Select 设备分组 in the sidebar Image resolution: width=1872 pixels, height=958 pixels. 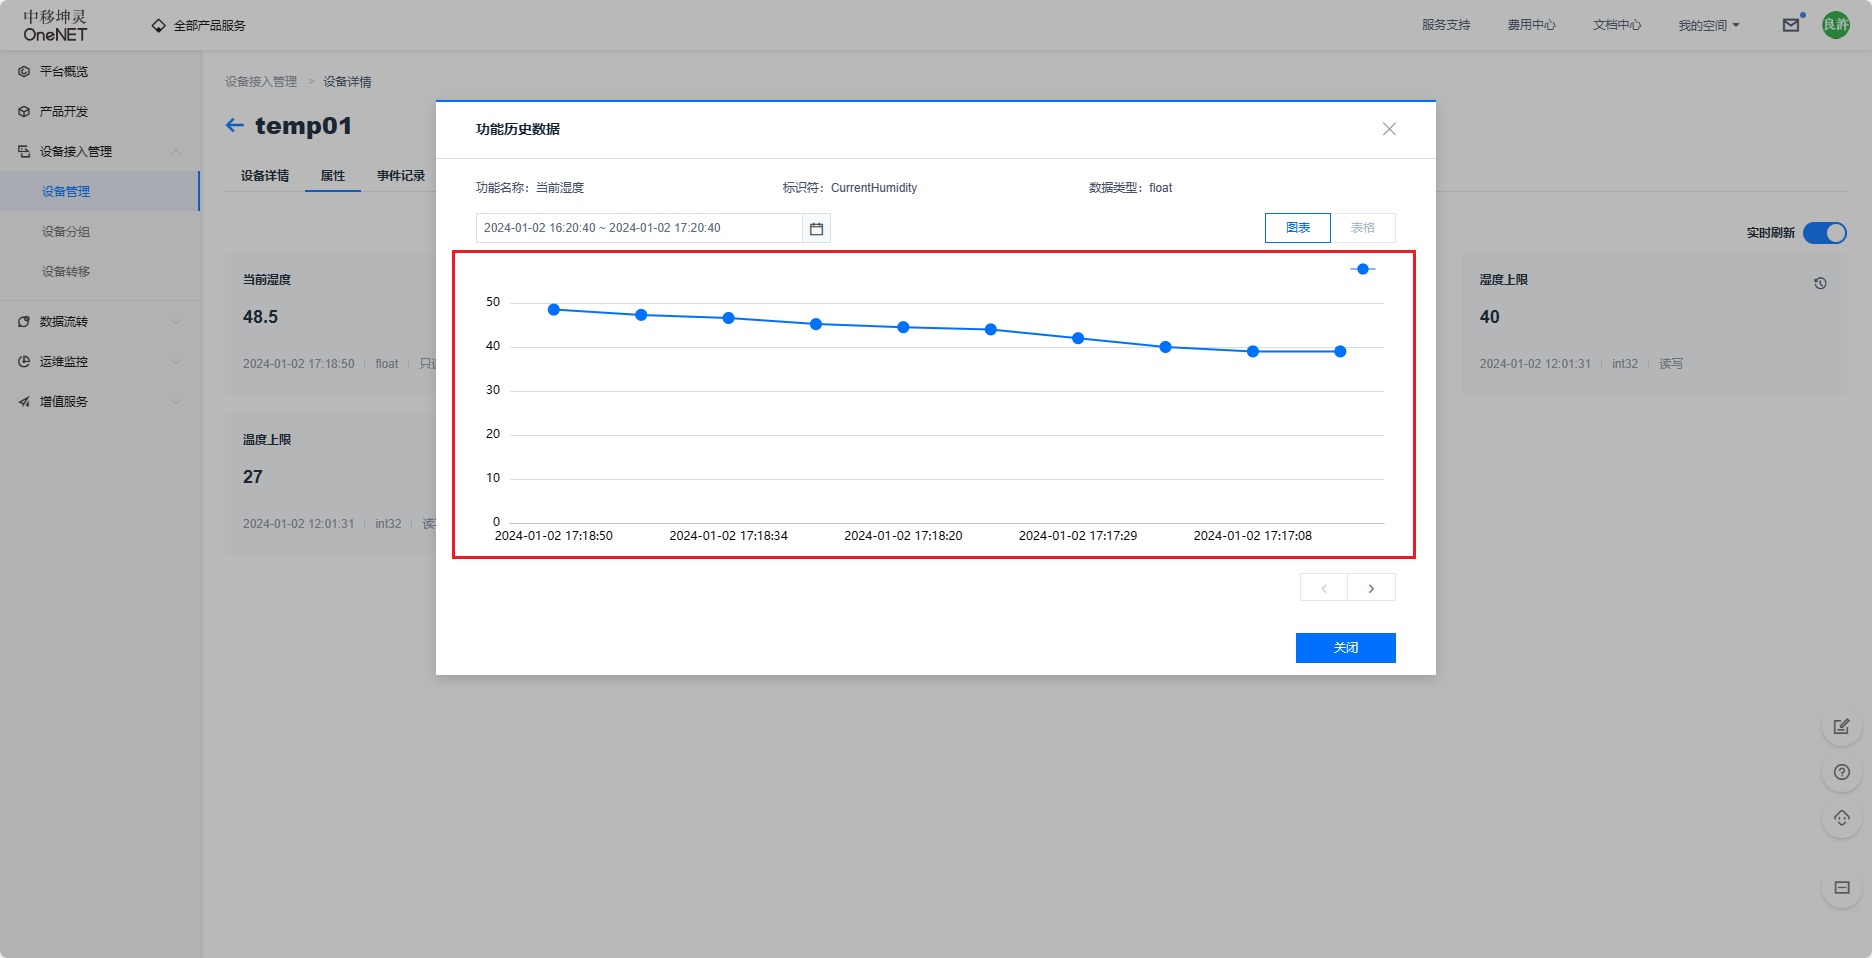click(66, 232)
